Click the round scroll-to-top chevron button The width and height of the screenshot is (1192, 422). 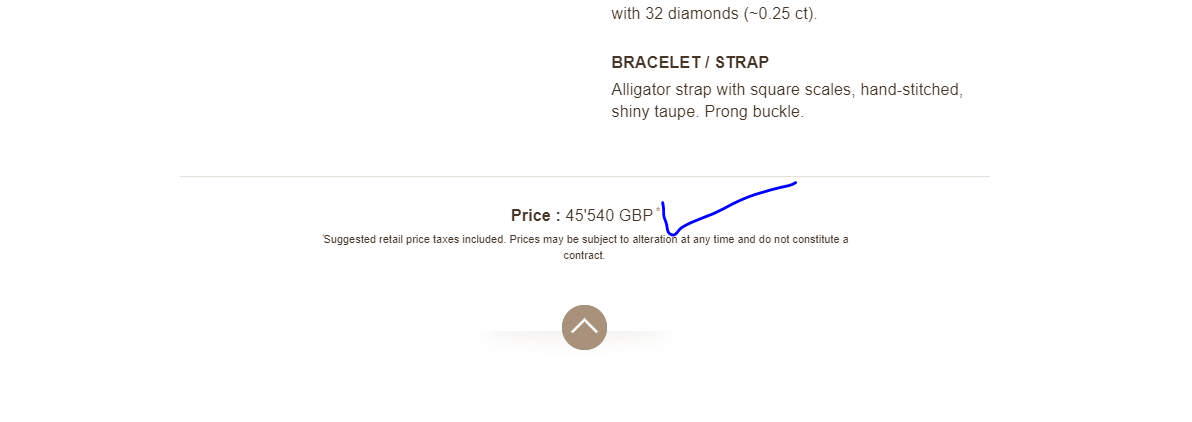point(584,328)
